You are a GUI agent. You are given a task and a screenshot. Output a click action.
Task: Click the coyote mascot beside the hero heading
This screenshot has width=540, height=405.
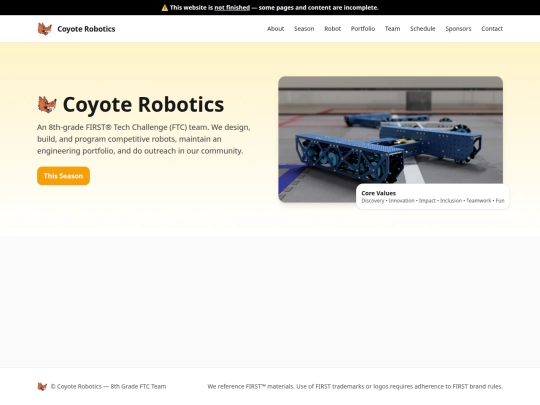47,104
